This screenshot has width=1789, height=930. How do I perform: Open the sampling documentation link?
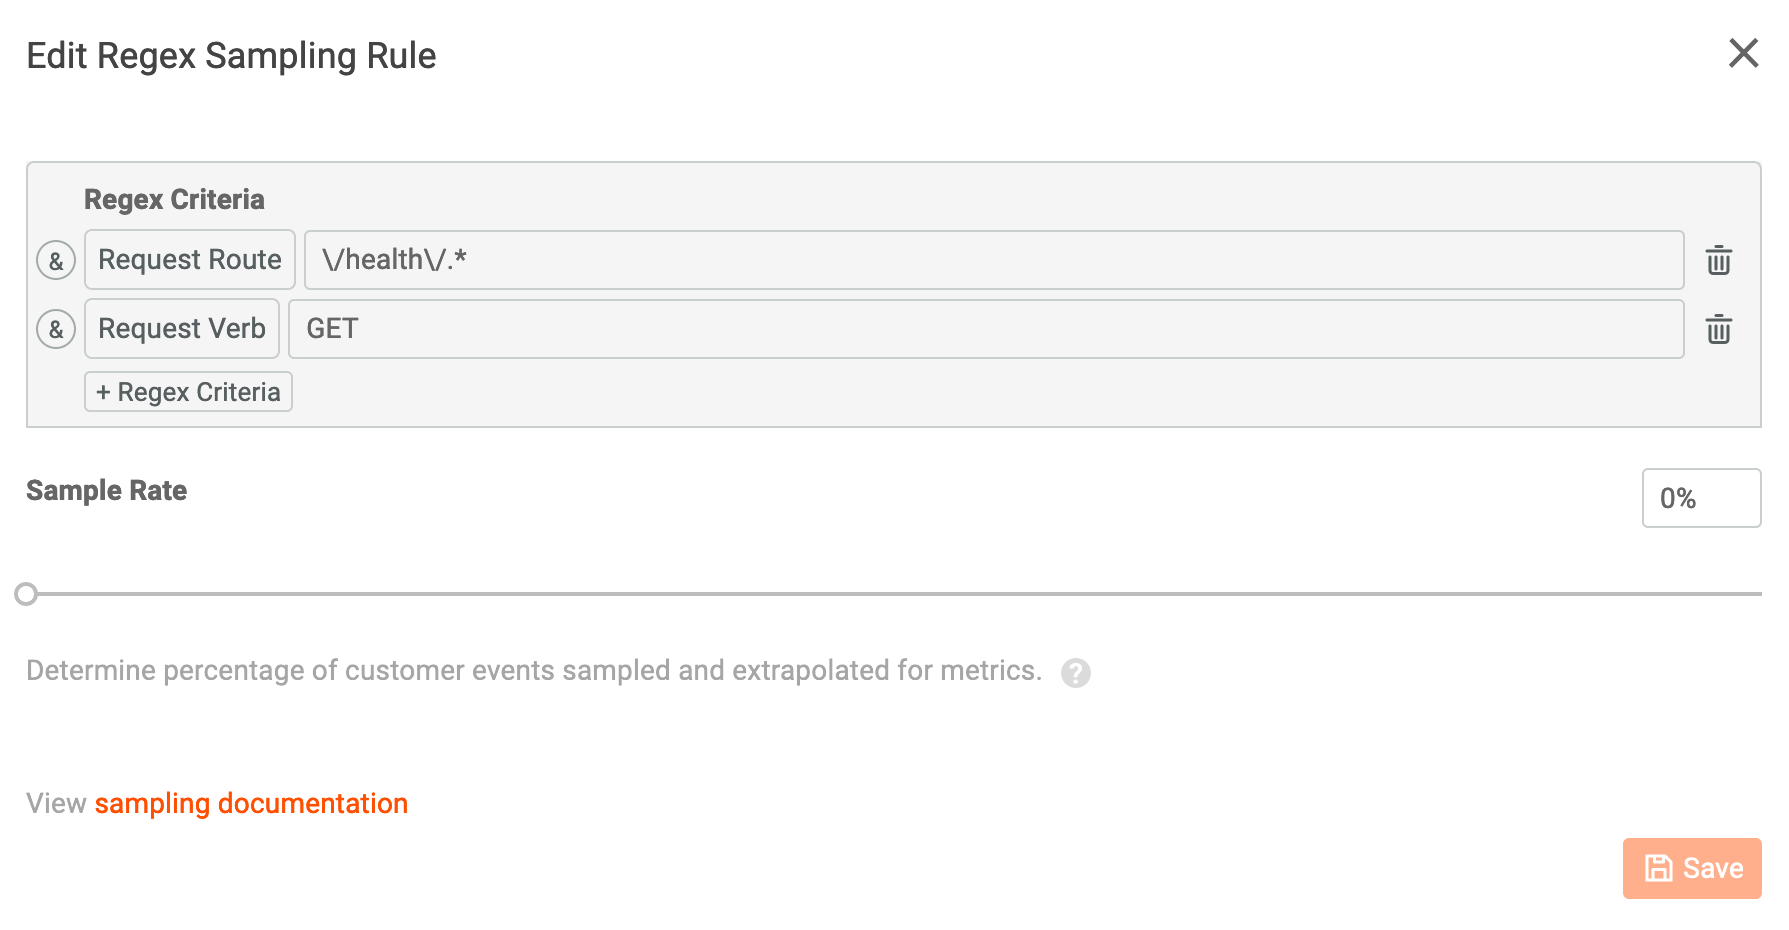pyautogui.click(x=251, y=803)
